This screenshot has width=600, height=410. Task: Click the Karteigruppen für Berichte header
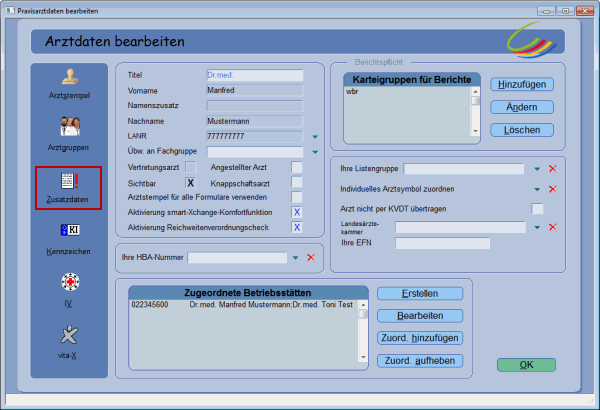(412, 80)
